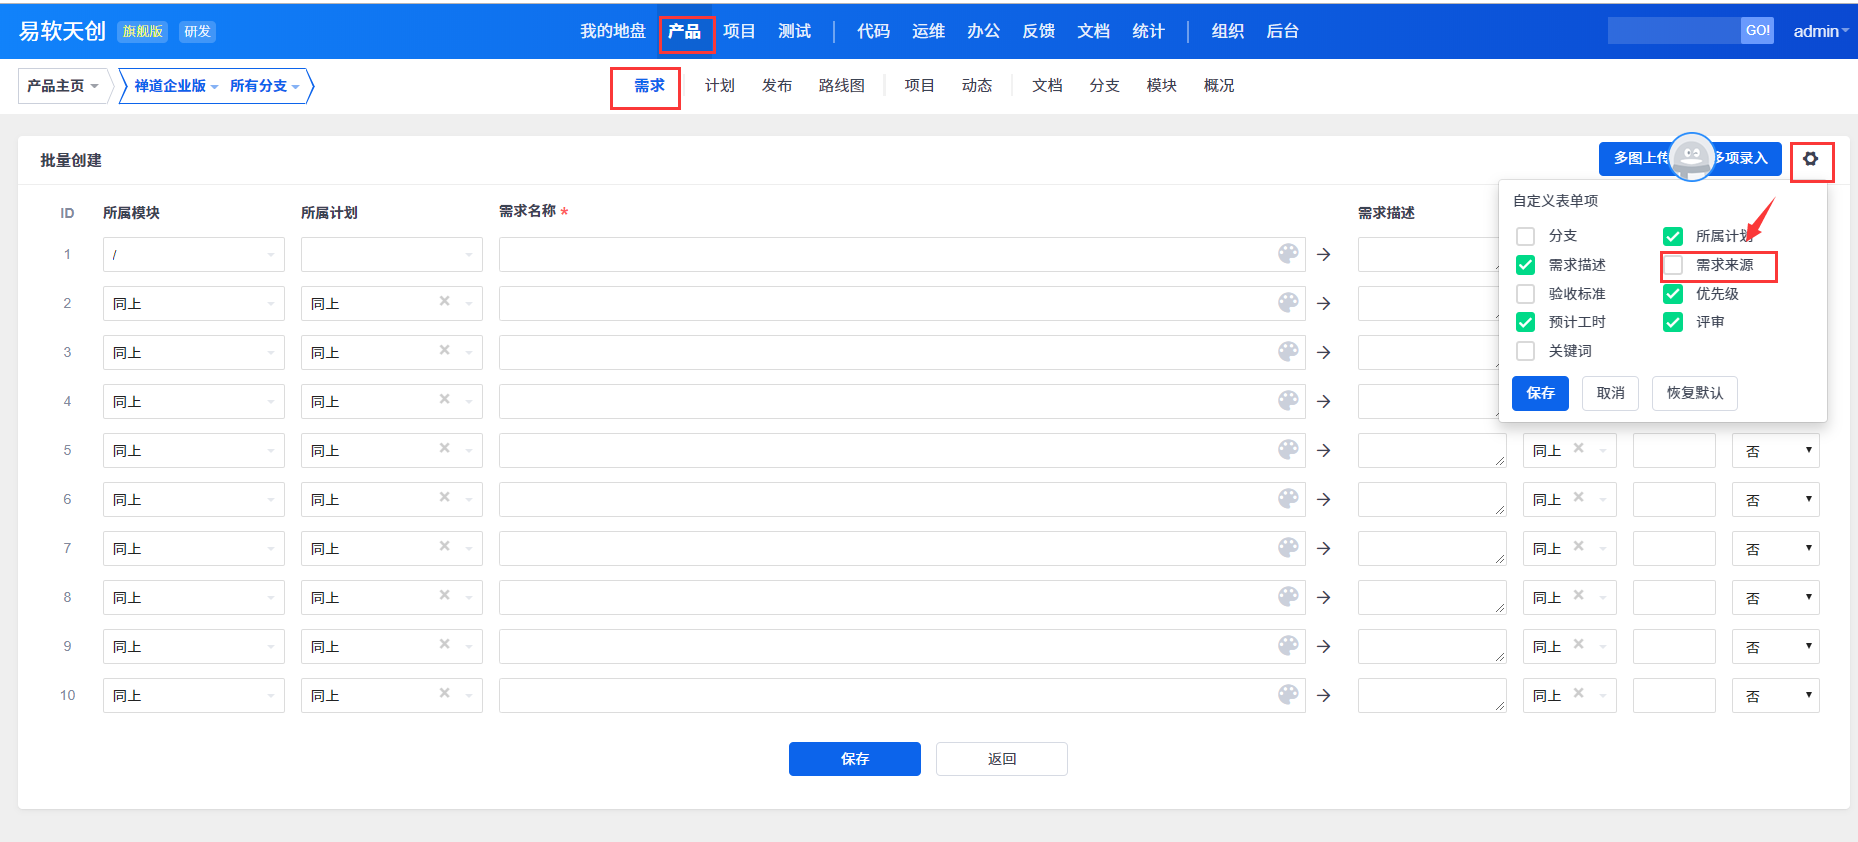Focus the top search box beside GO!
This screenshot has width=1858, height=842.
(x=1674, y=31)
